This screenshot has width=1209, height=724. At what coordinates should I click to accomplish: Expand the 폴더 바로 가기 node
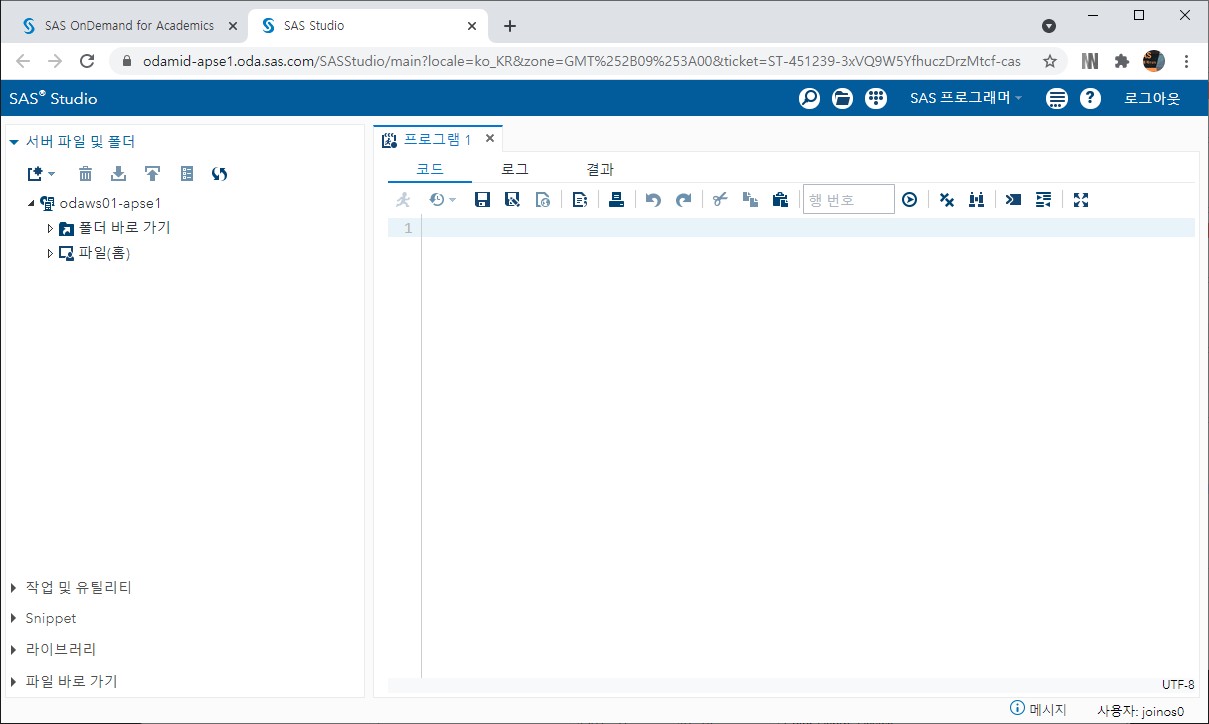(50, 228)
